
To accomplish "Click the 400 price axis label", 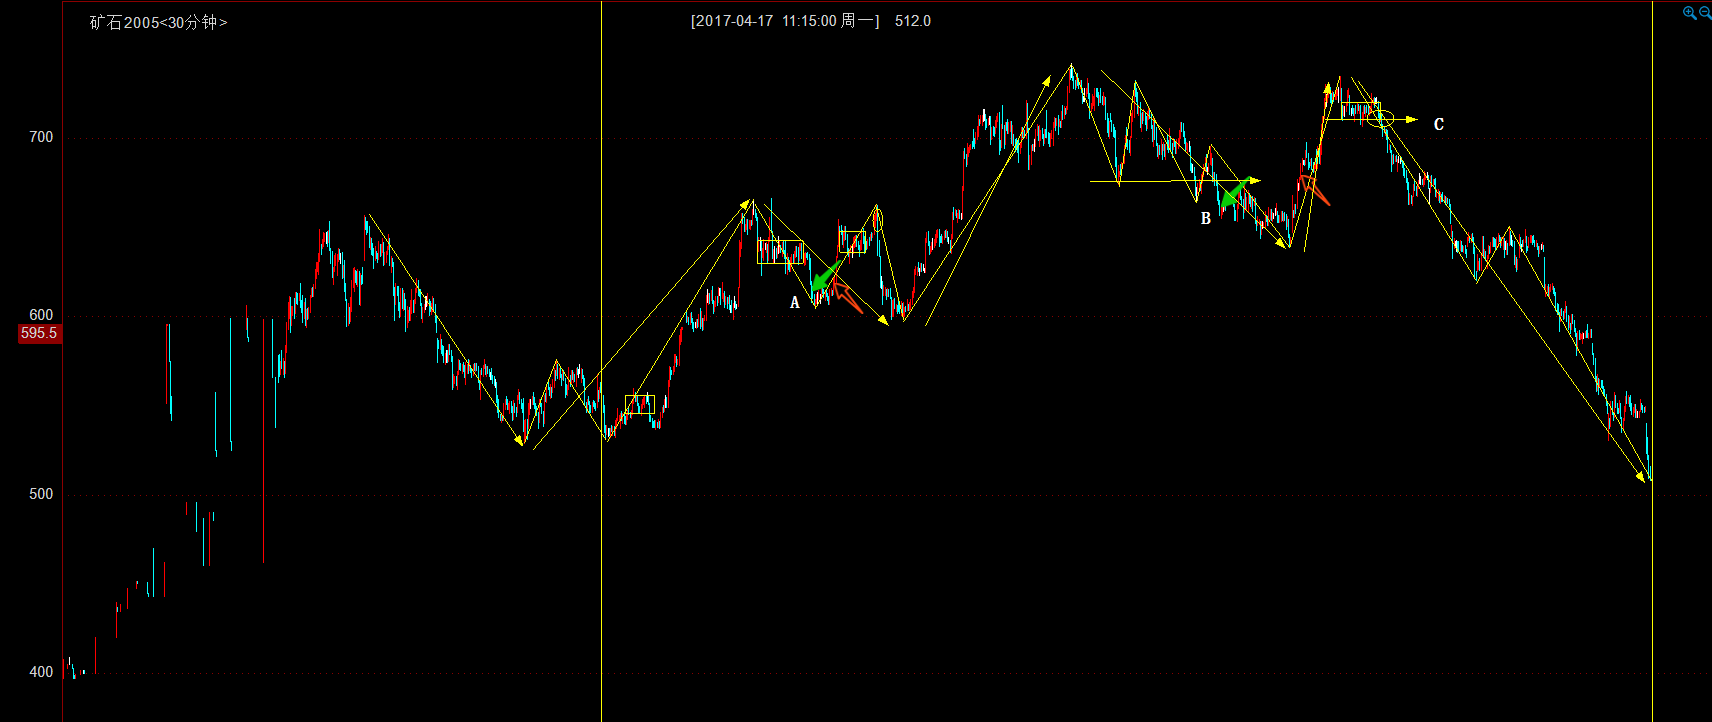I will coord(41,672).
